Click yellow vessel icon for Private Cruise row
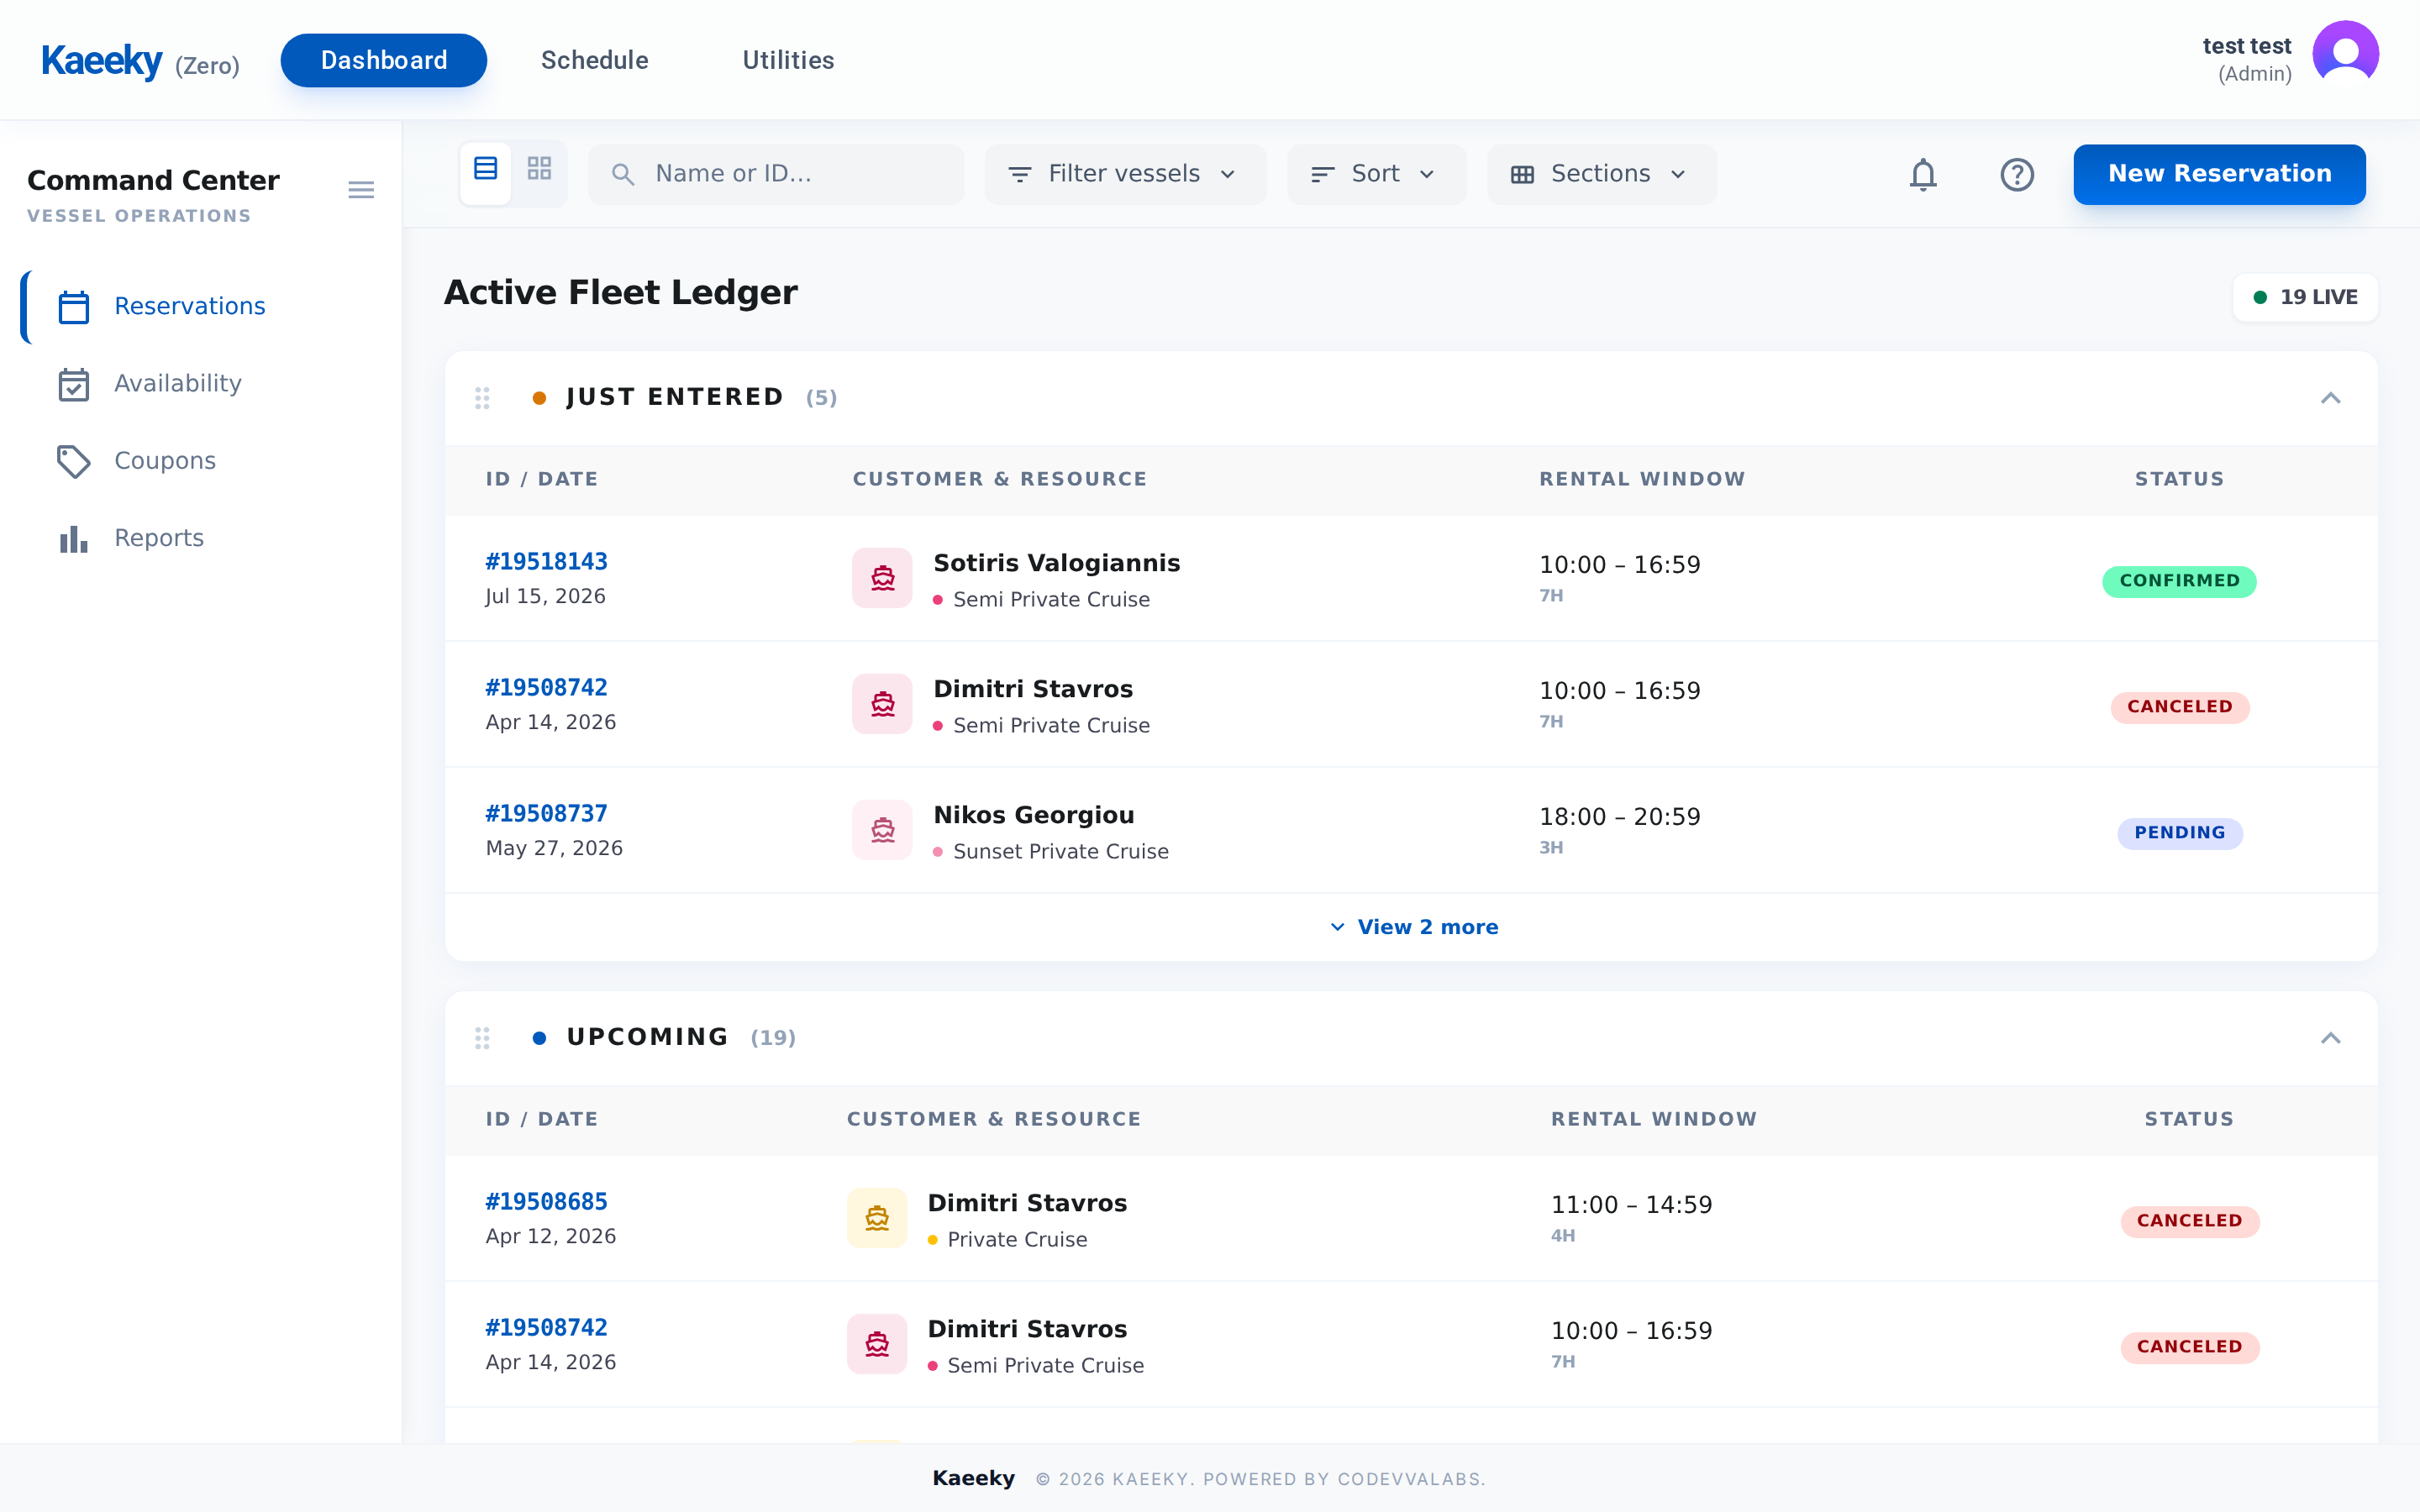Viewport: 2420px width, 1512px height. pos(877,1218)
